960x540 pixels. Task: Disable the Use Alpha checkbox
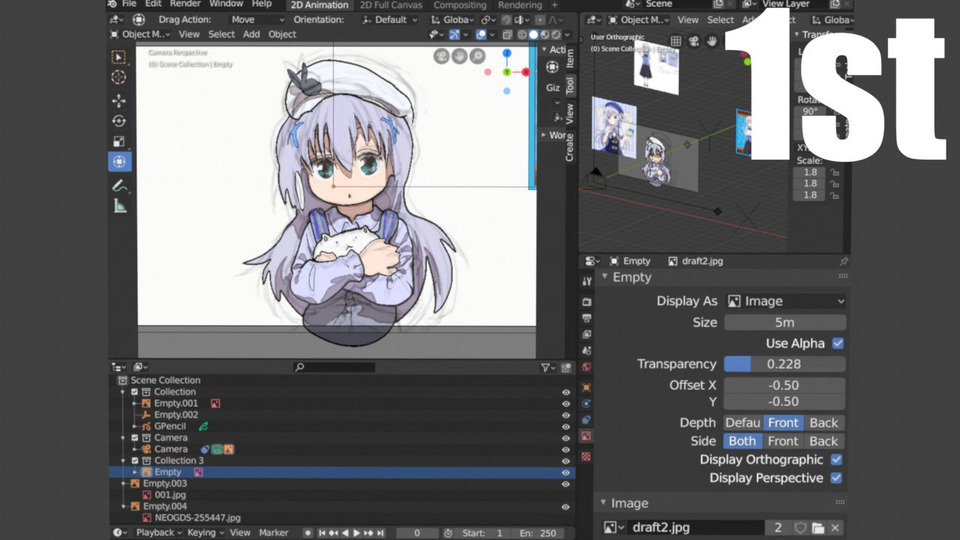838,343
